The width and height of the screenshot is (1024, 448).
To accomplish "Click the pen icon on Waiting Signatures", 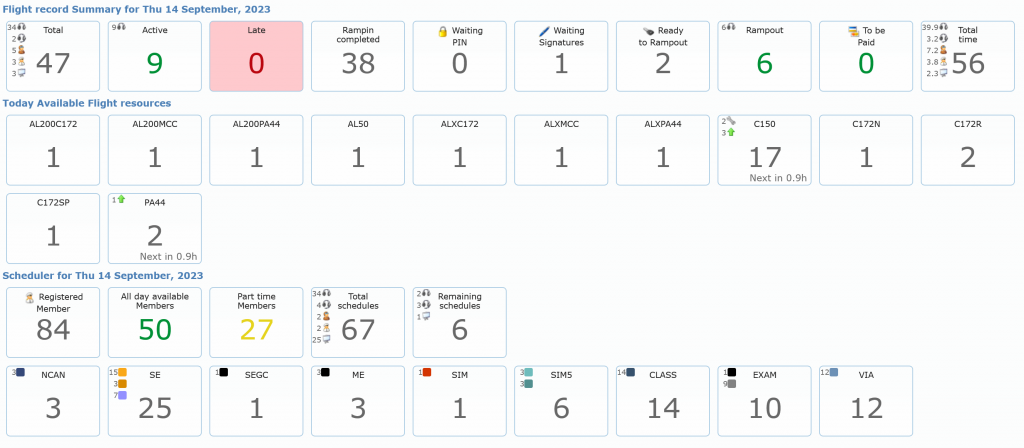I will [x=544, y=32].
